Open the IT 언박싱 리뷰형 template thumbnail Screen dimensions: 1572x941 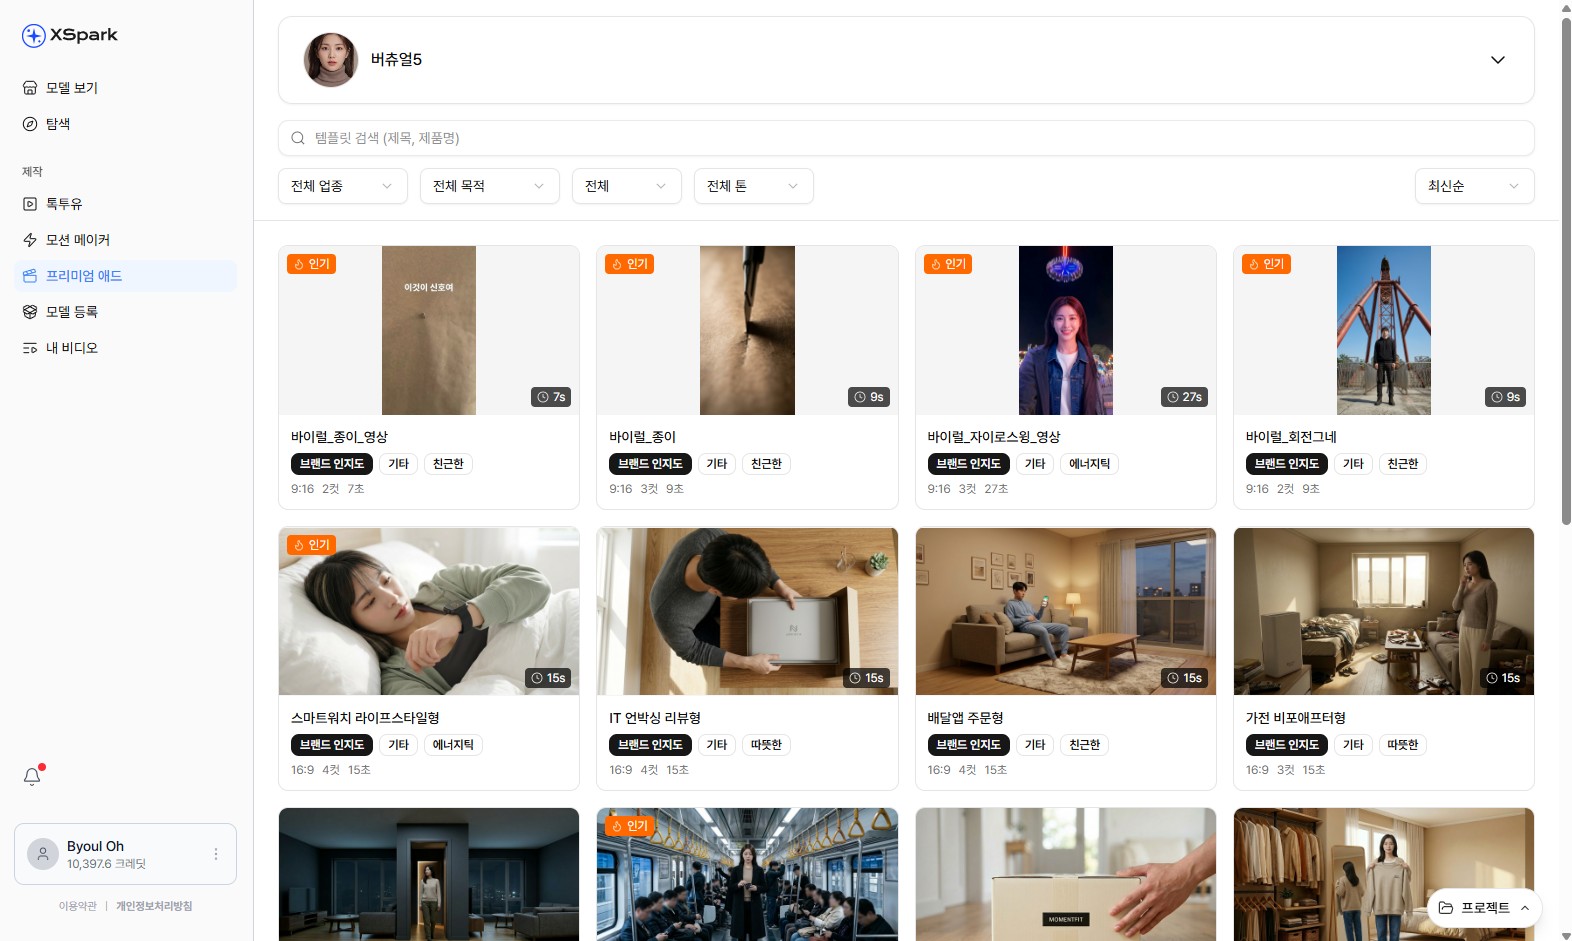coord(747,611)
